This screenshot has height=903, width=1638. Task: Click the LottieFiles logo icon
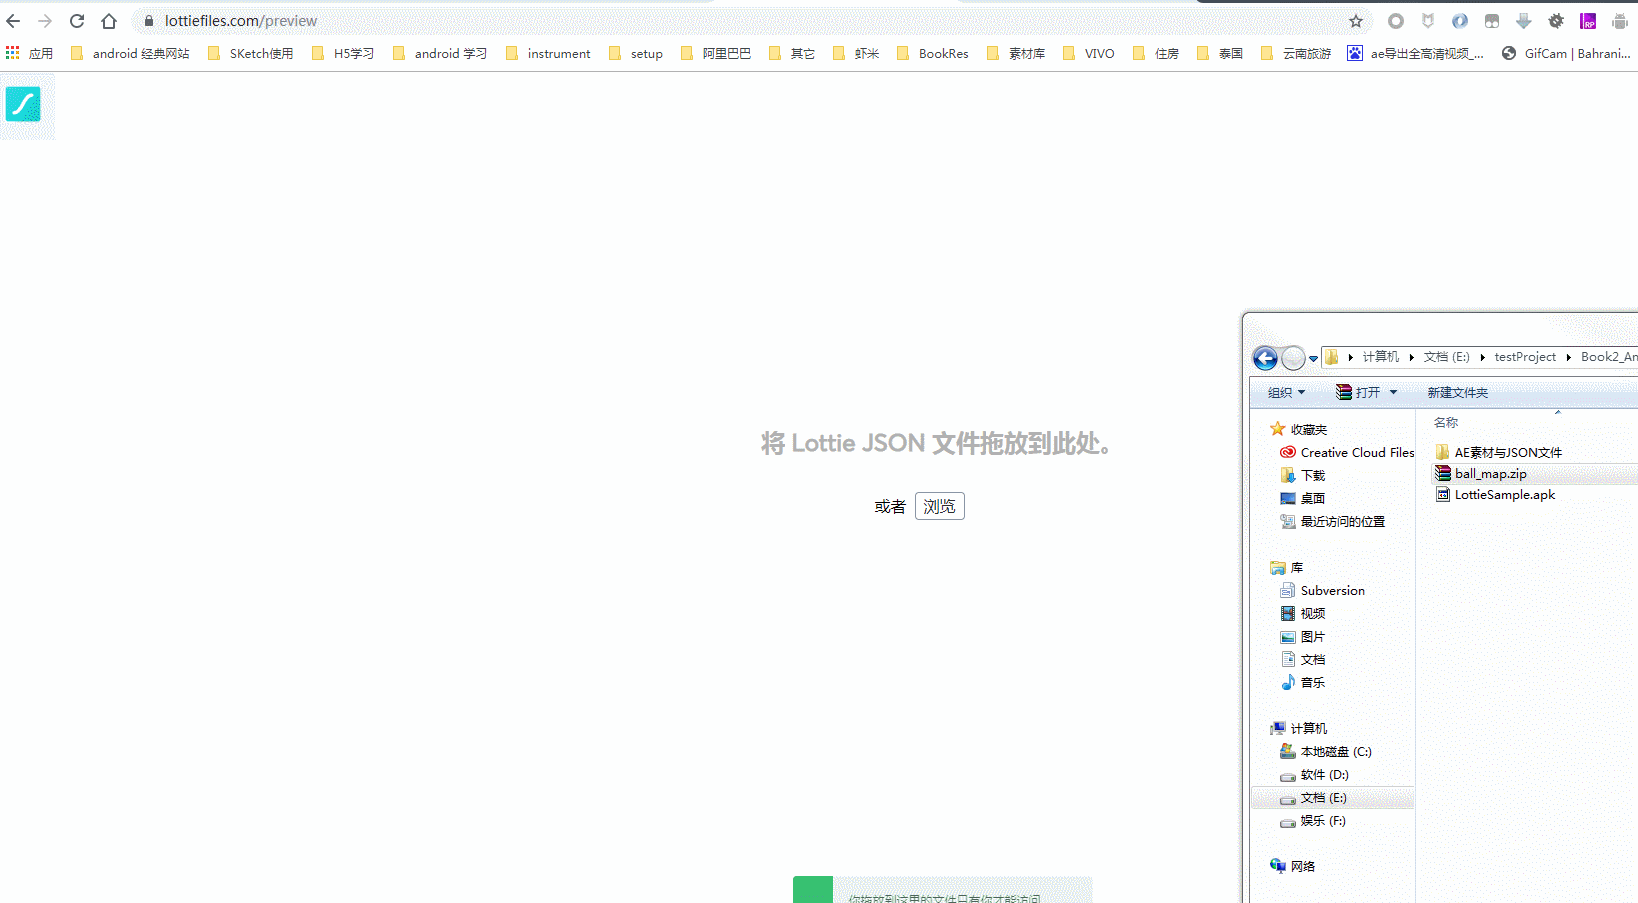coord(23,104)
